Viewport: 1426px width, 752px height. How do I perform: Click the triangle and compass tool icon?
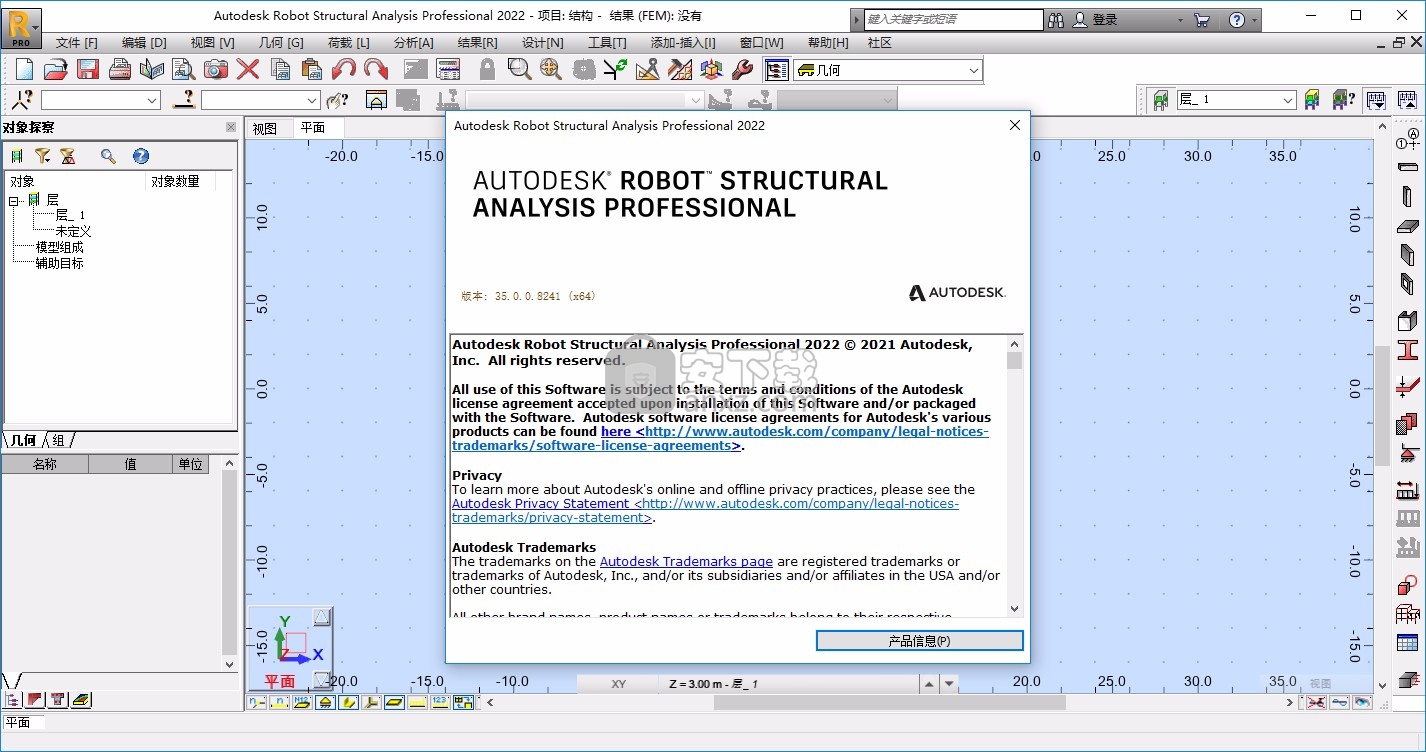coord(647,69)
